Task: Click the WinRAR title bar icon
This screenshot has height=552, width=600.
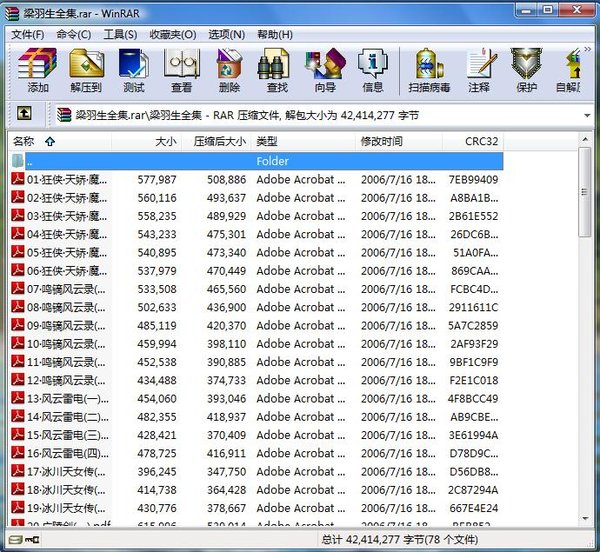Action: tap(11, 13)
